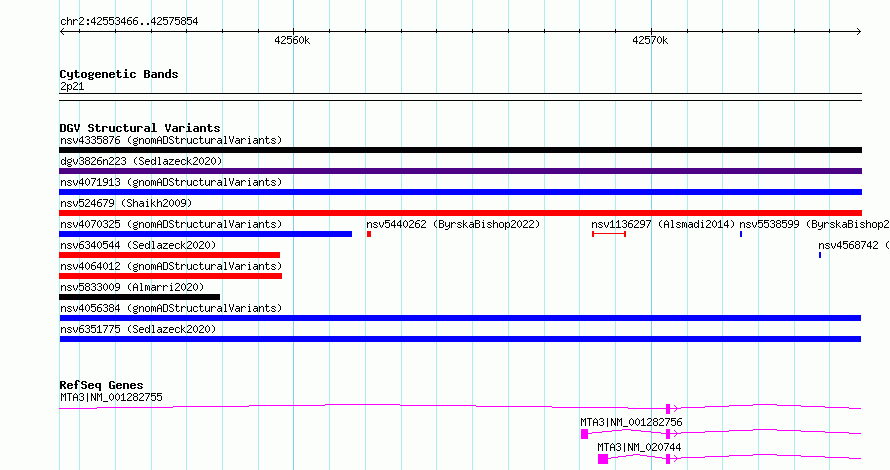
Task: Select the small blue nsv5538599 marker
Action: [x=741, y=234]
